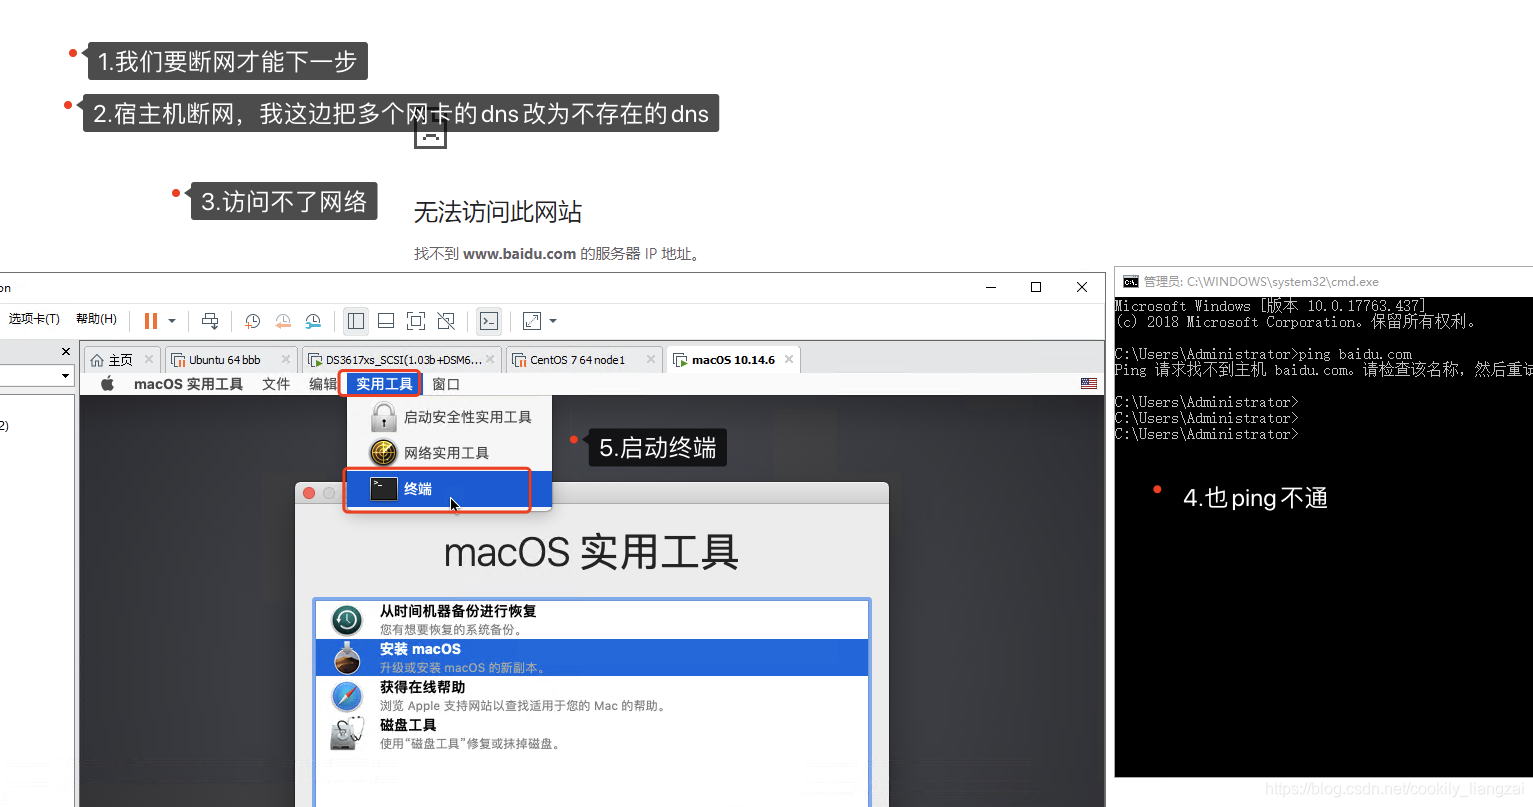The width and height of the screenshot is (1533, 807).
Task: Open the 窗口 menu in macOS
Action: coord(446,384)
